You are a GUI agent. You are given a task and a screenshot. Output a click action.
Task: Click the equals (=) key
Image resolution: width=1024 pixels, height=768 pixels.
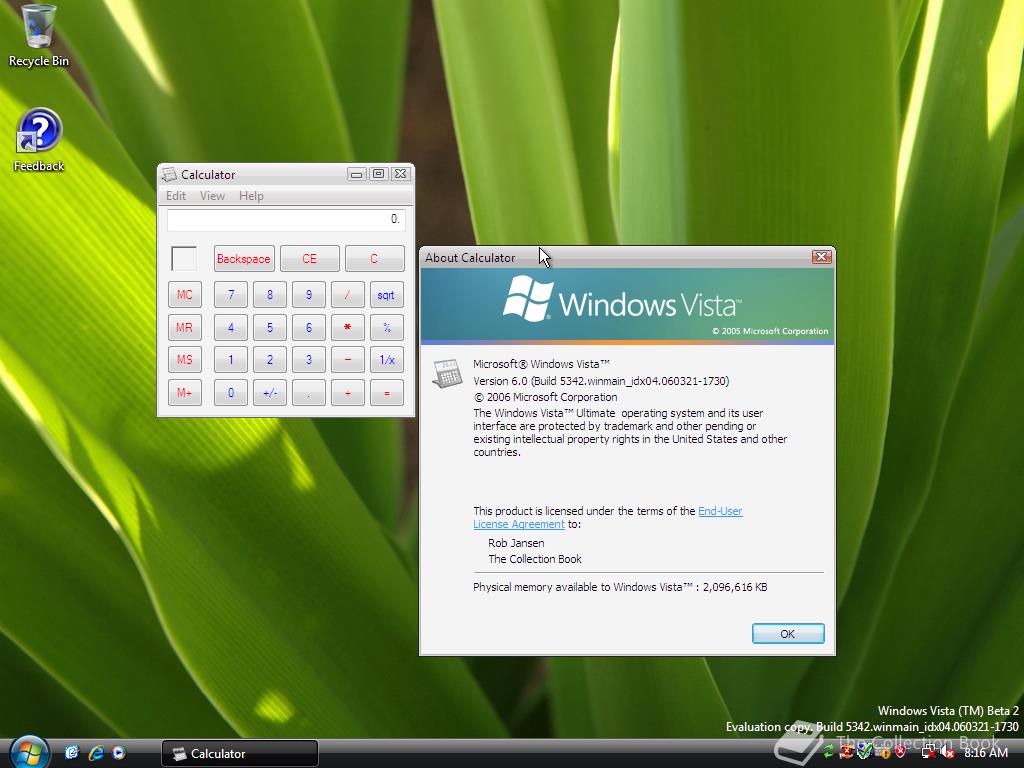coord(387,392)
